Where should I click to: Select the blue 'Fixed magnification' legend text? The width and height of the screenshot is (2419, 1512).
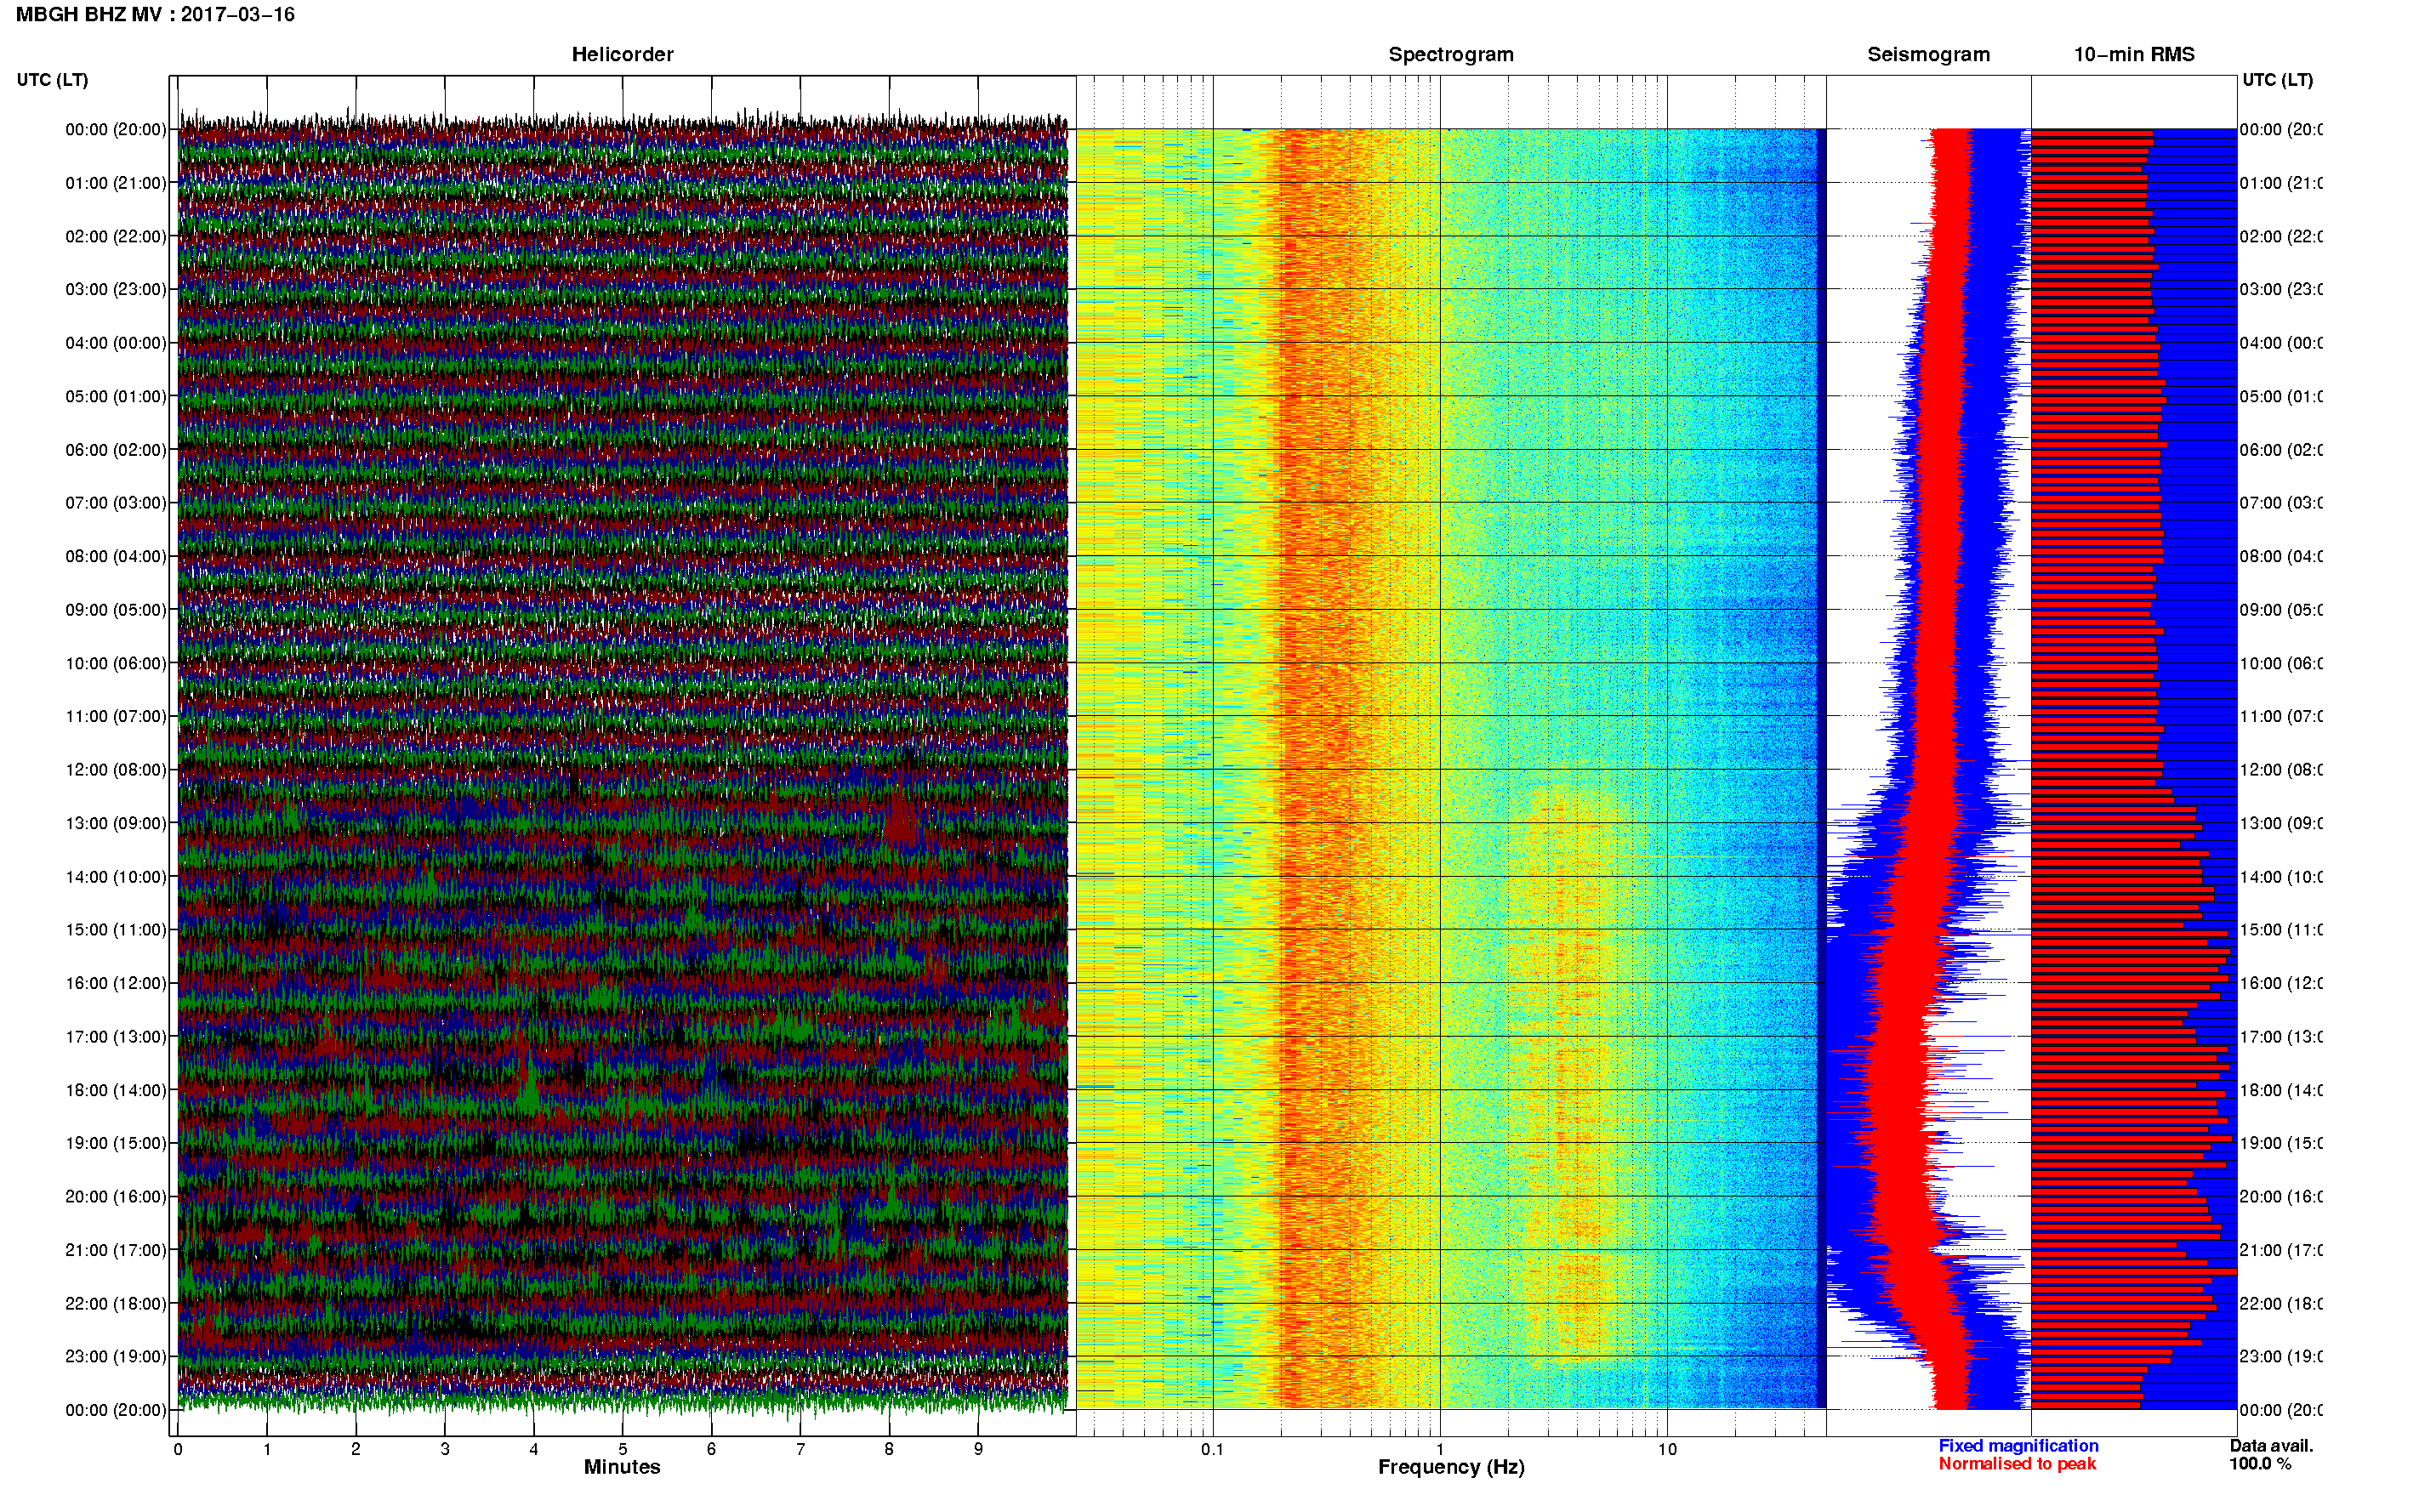click(x=2018, y=1446)
